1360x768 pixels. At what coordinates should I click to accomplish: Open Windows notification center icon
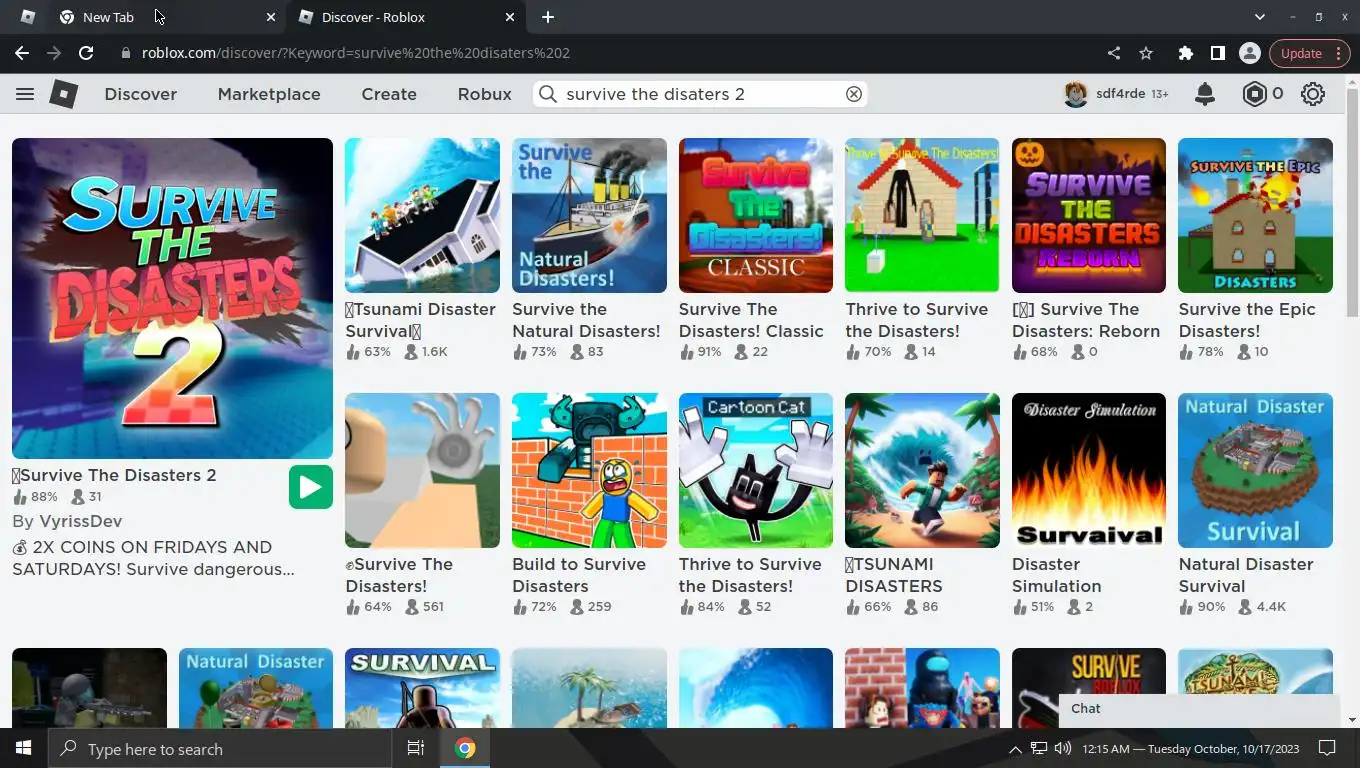coord(1327,748)
